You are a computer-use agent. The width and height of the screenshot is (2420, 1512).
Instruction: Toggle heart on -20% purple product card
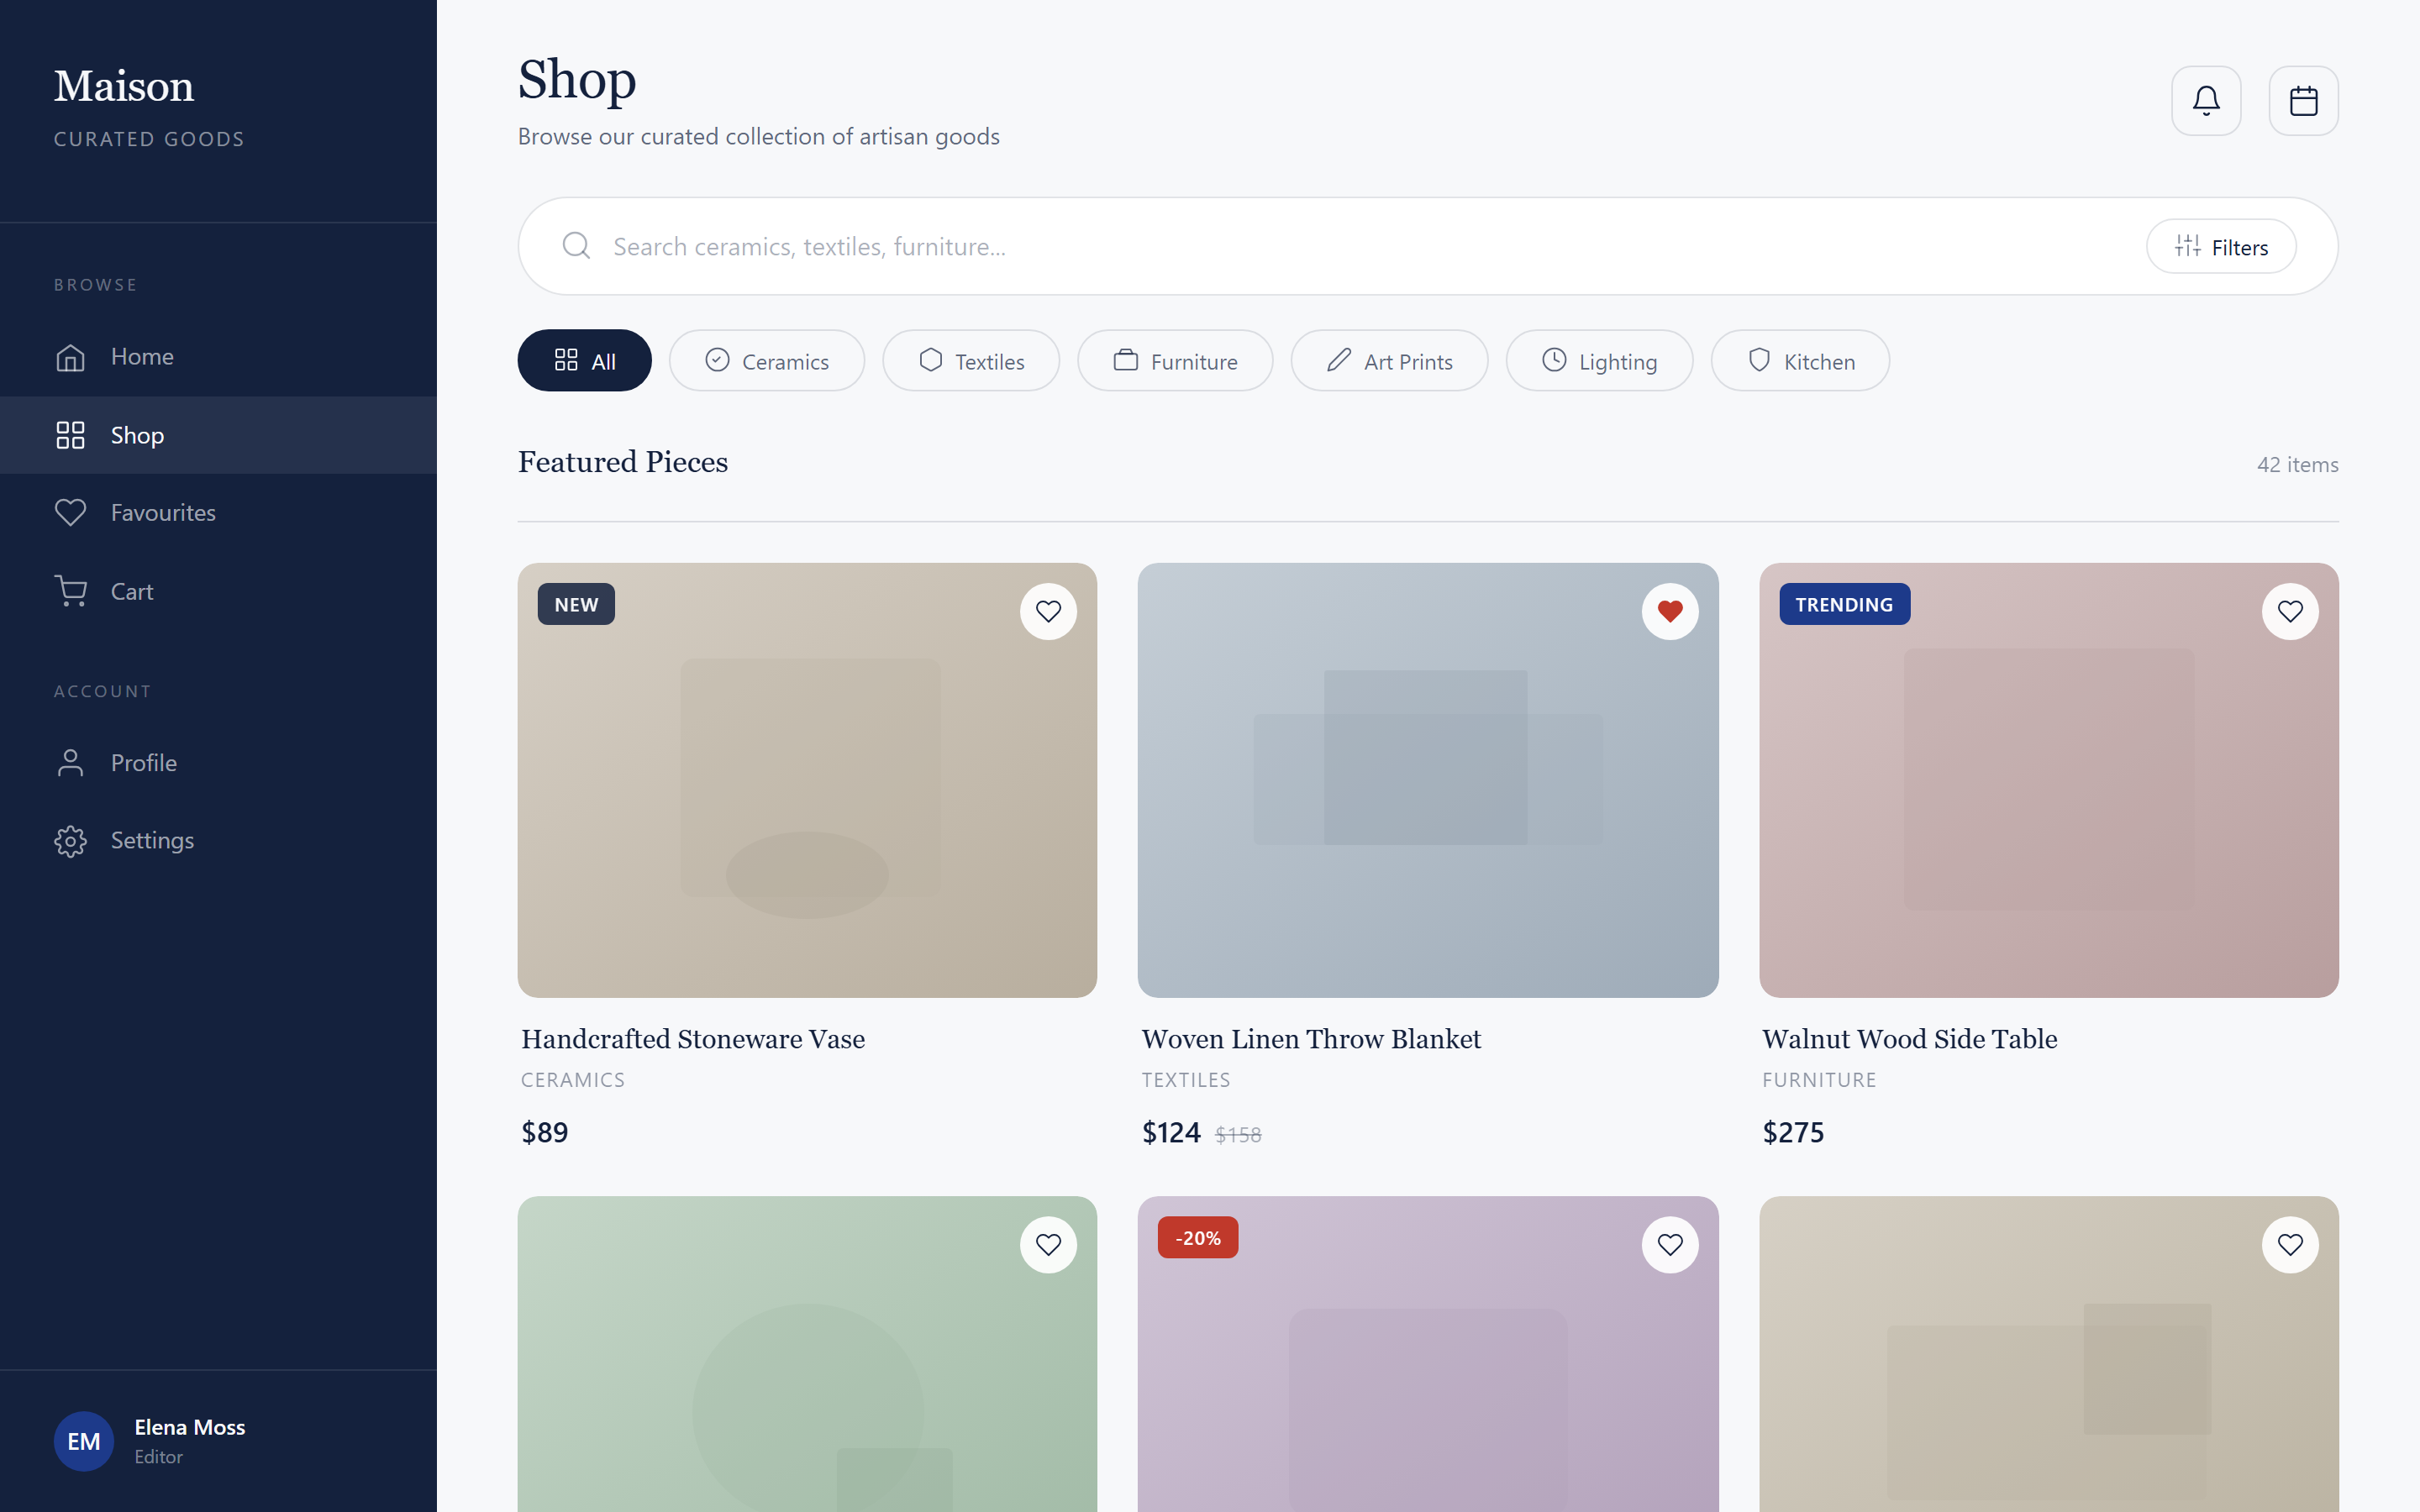coord(1670,1244)
